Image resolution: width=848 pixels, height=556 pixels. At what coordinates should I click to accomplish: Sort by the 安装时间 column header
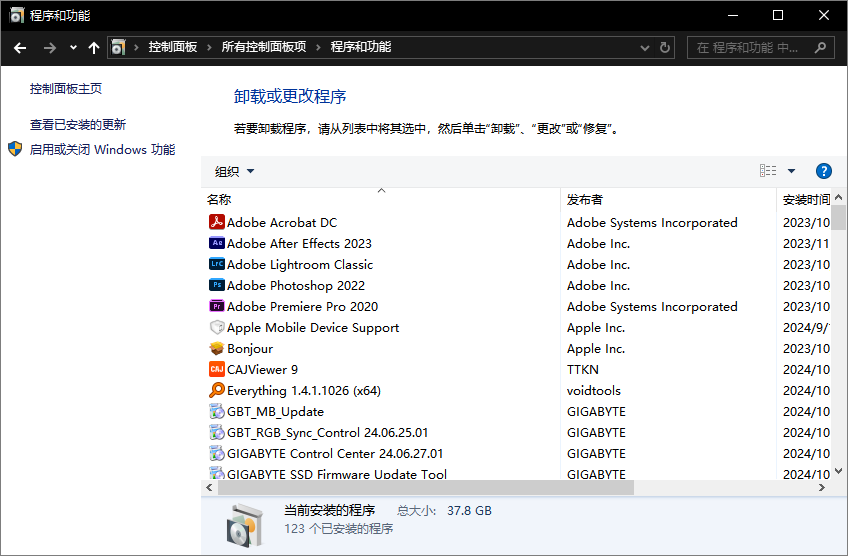pos(804,199)
